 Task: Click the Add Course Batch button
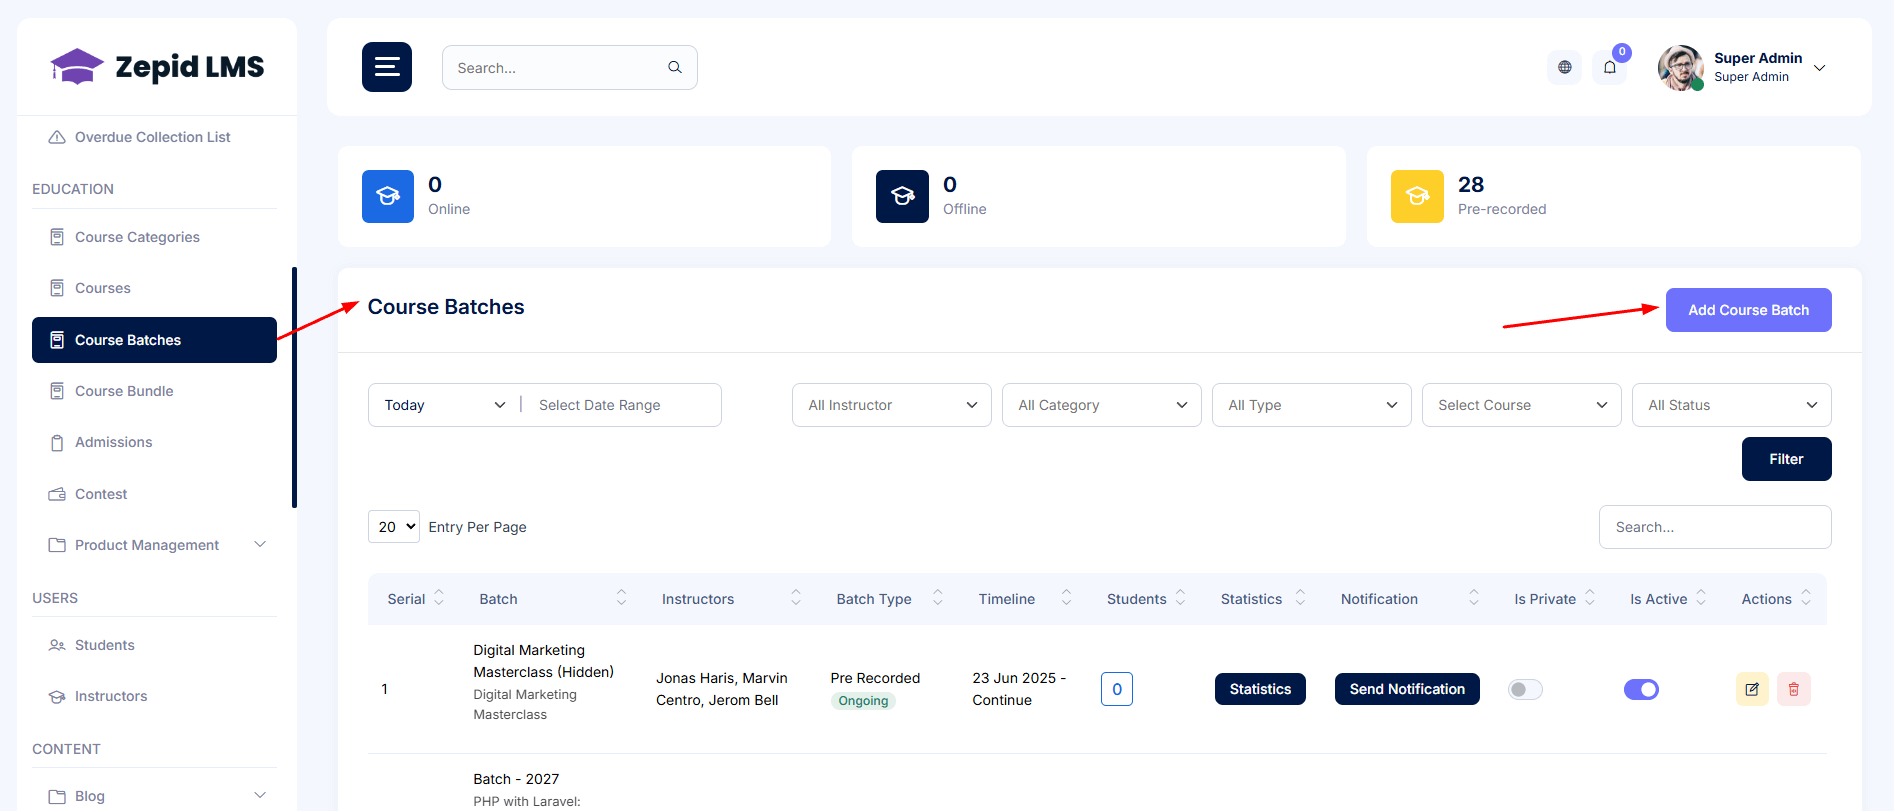1748,310
